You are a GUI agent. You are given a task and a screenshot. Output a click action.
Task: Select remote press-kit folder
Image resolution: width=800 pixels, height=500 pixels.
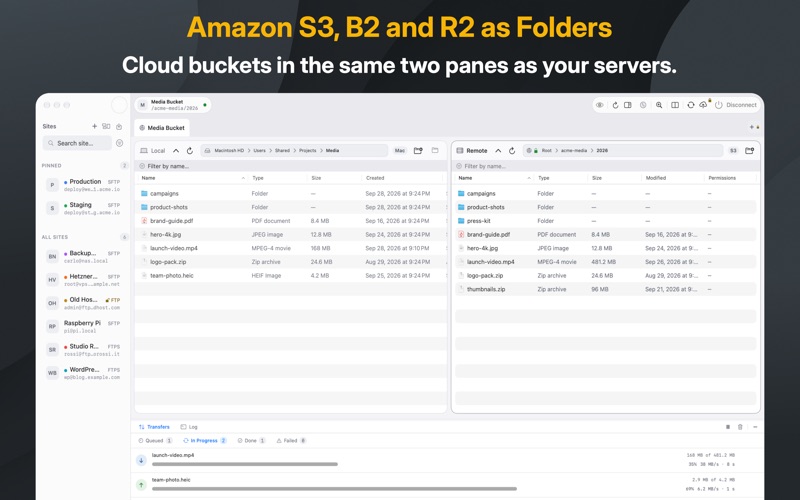pyautogui.click(x=606, y=221)
